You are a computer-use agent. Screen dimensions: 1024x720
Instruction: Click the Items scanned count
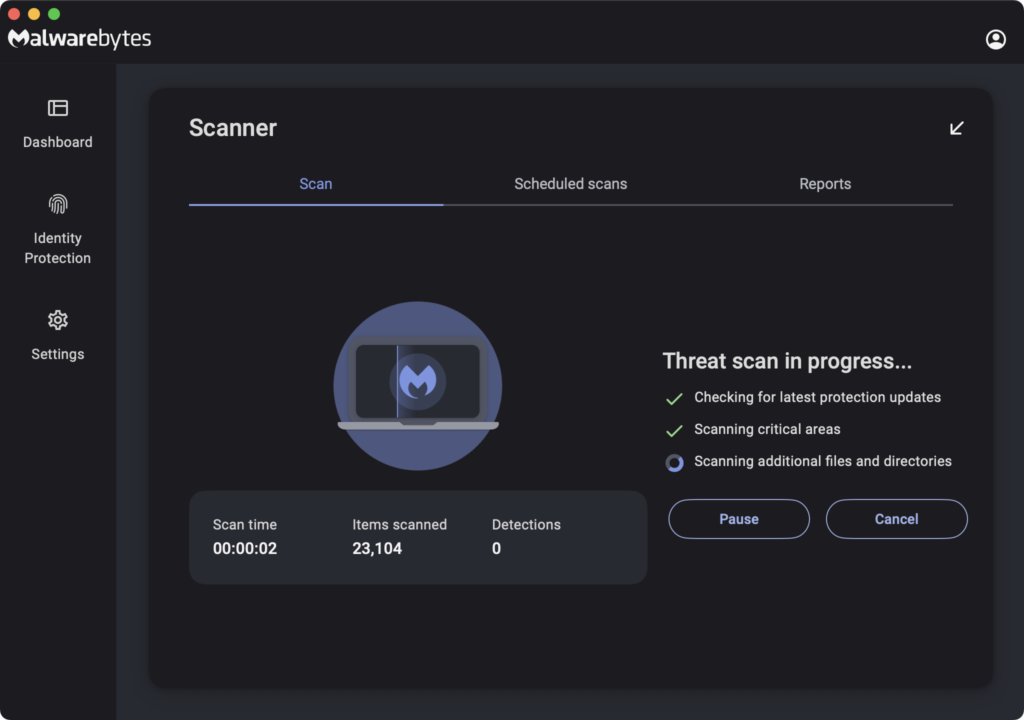pos(377,548)
